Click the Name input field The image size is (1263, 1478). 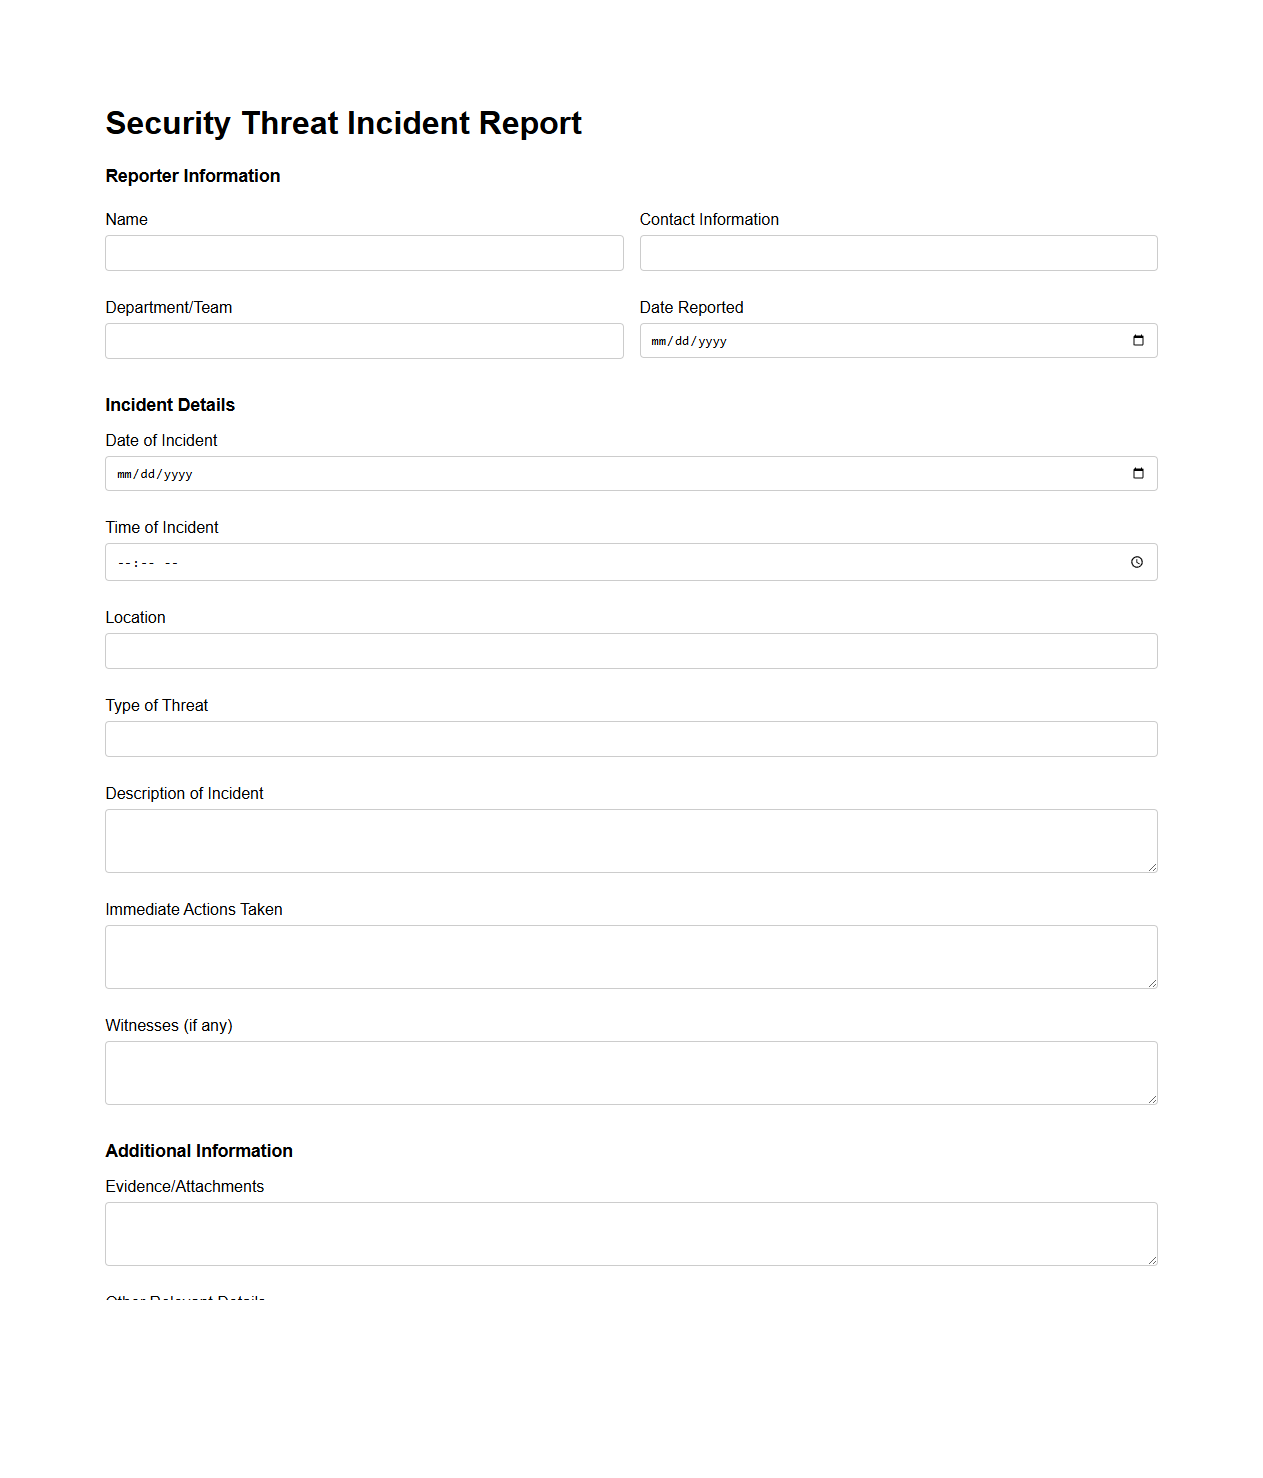pos(364,253)
